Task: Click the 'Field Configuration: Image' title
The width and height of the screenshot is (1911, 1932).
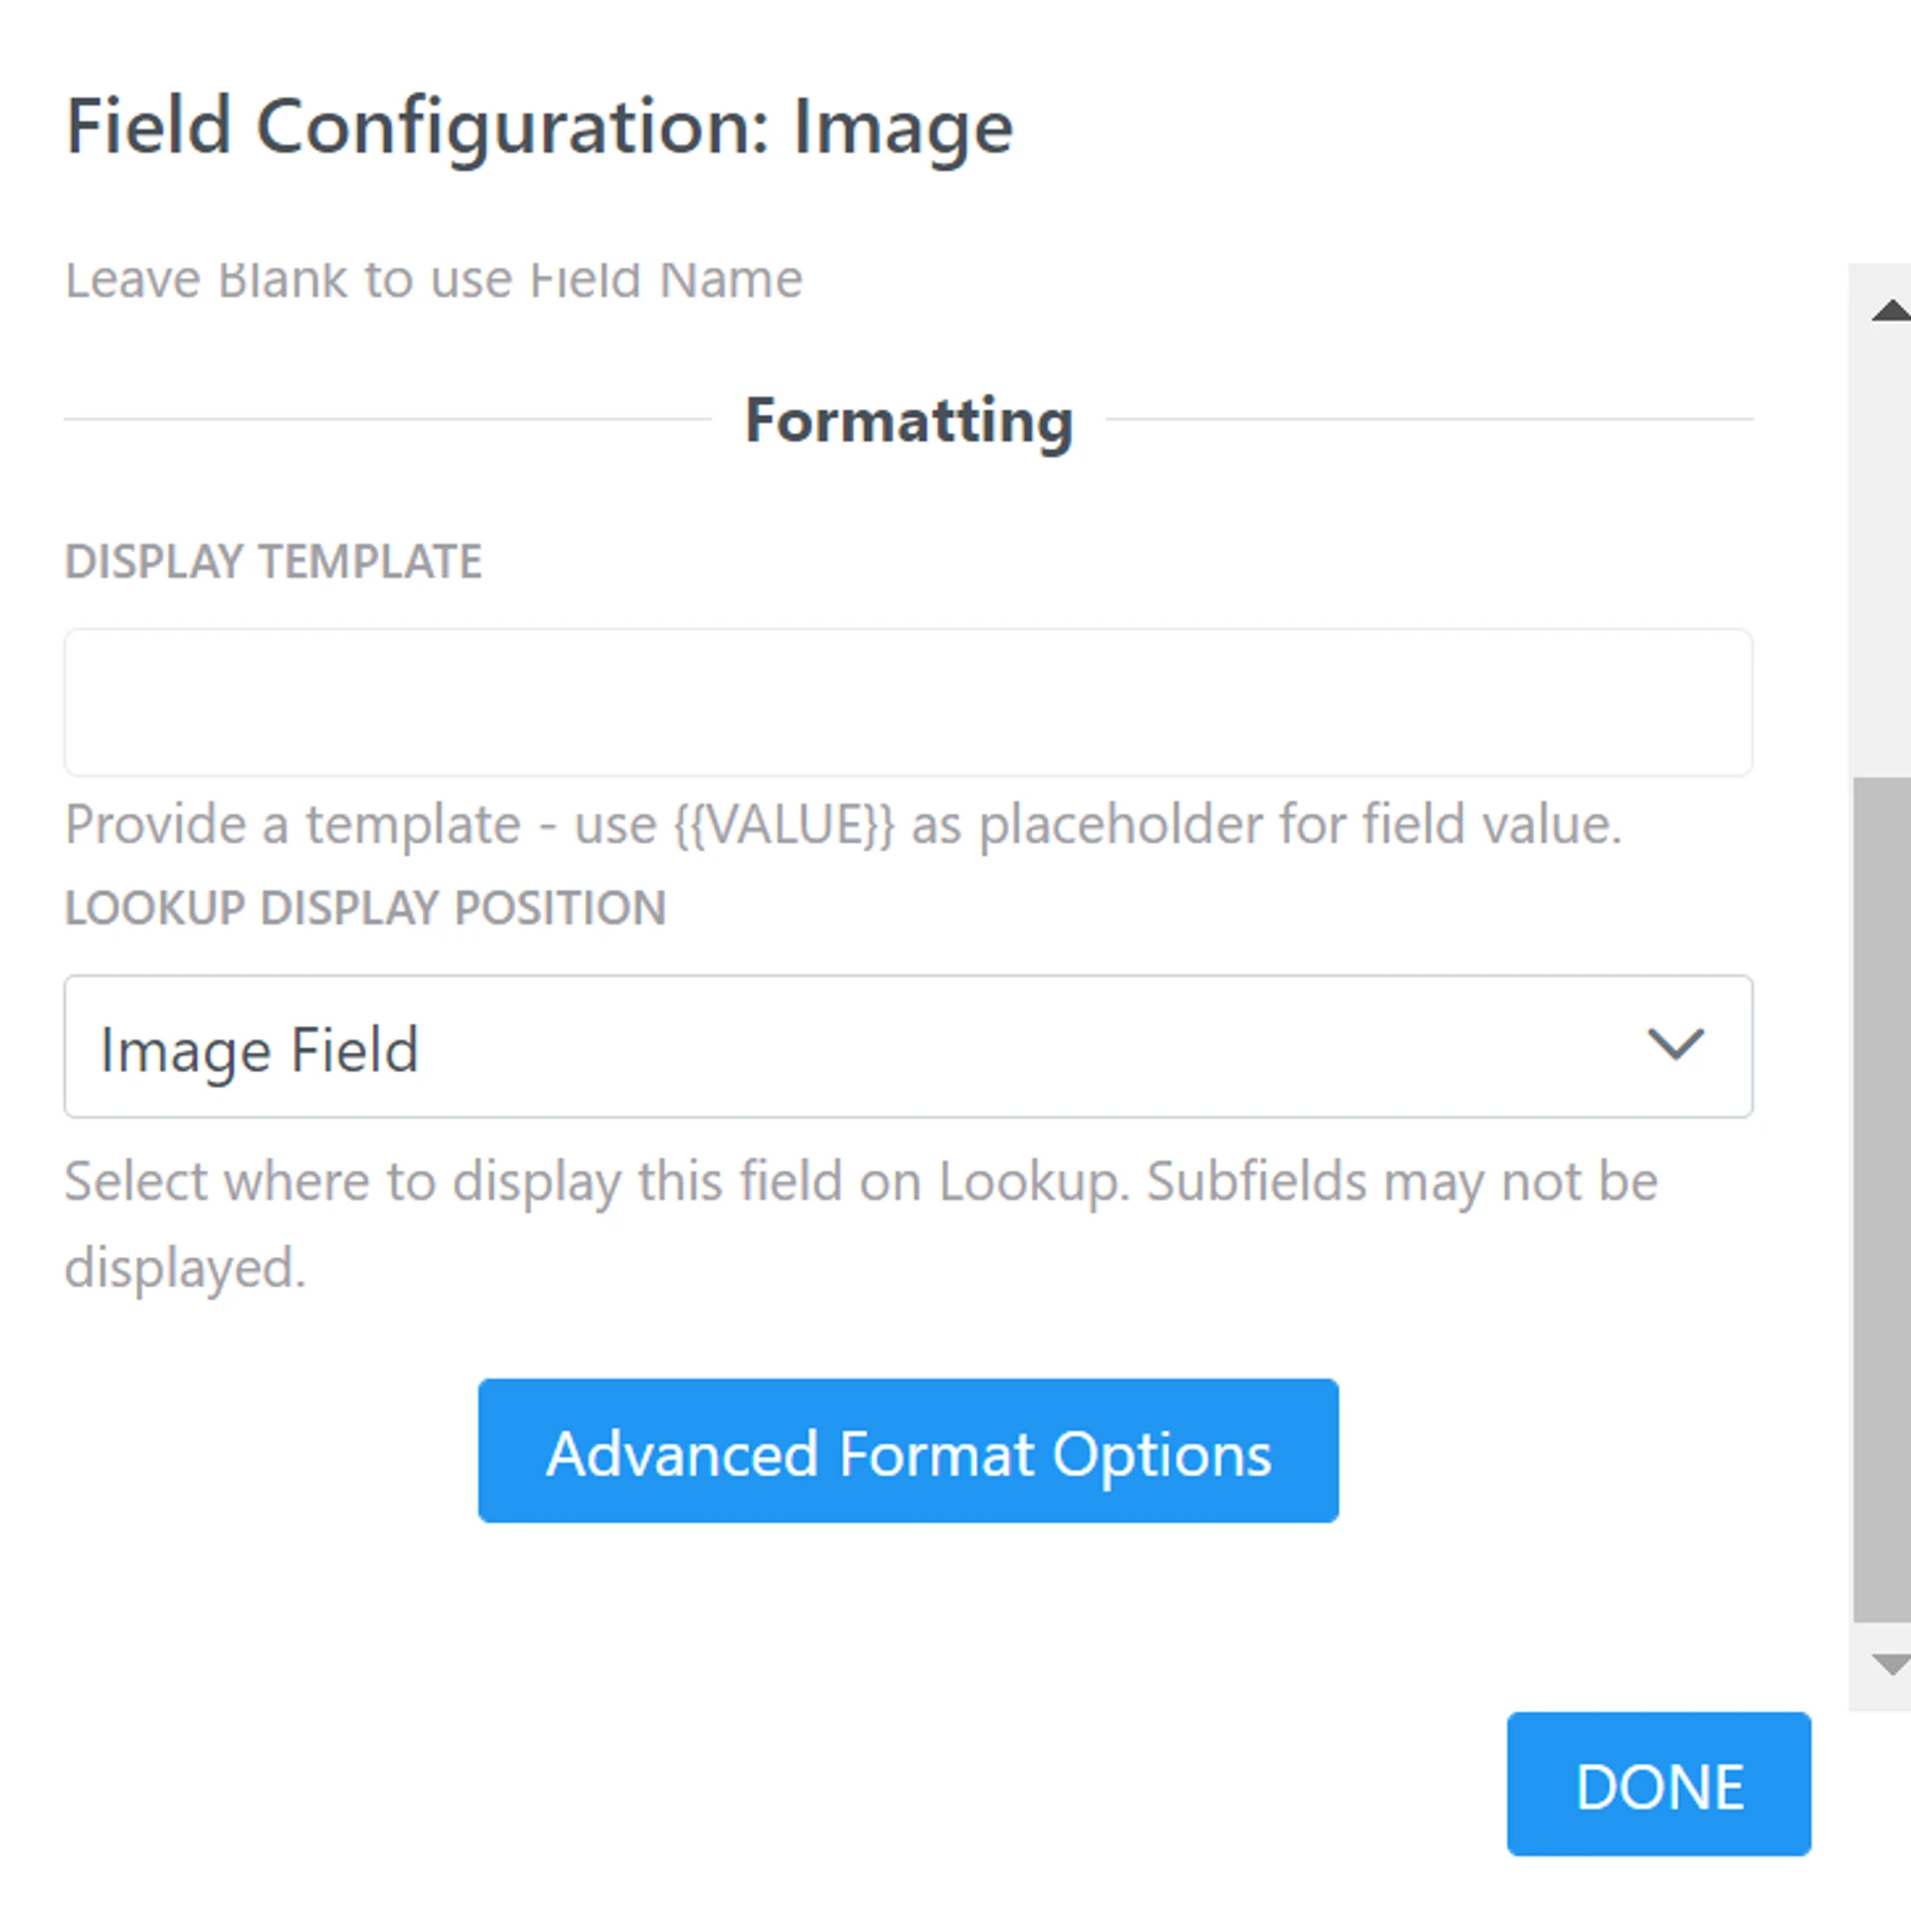Action: tap(539, 127)
